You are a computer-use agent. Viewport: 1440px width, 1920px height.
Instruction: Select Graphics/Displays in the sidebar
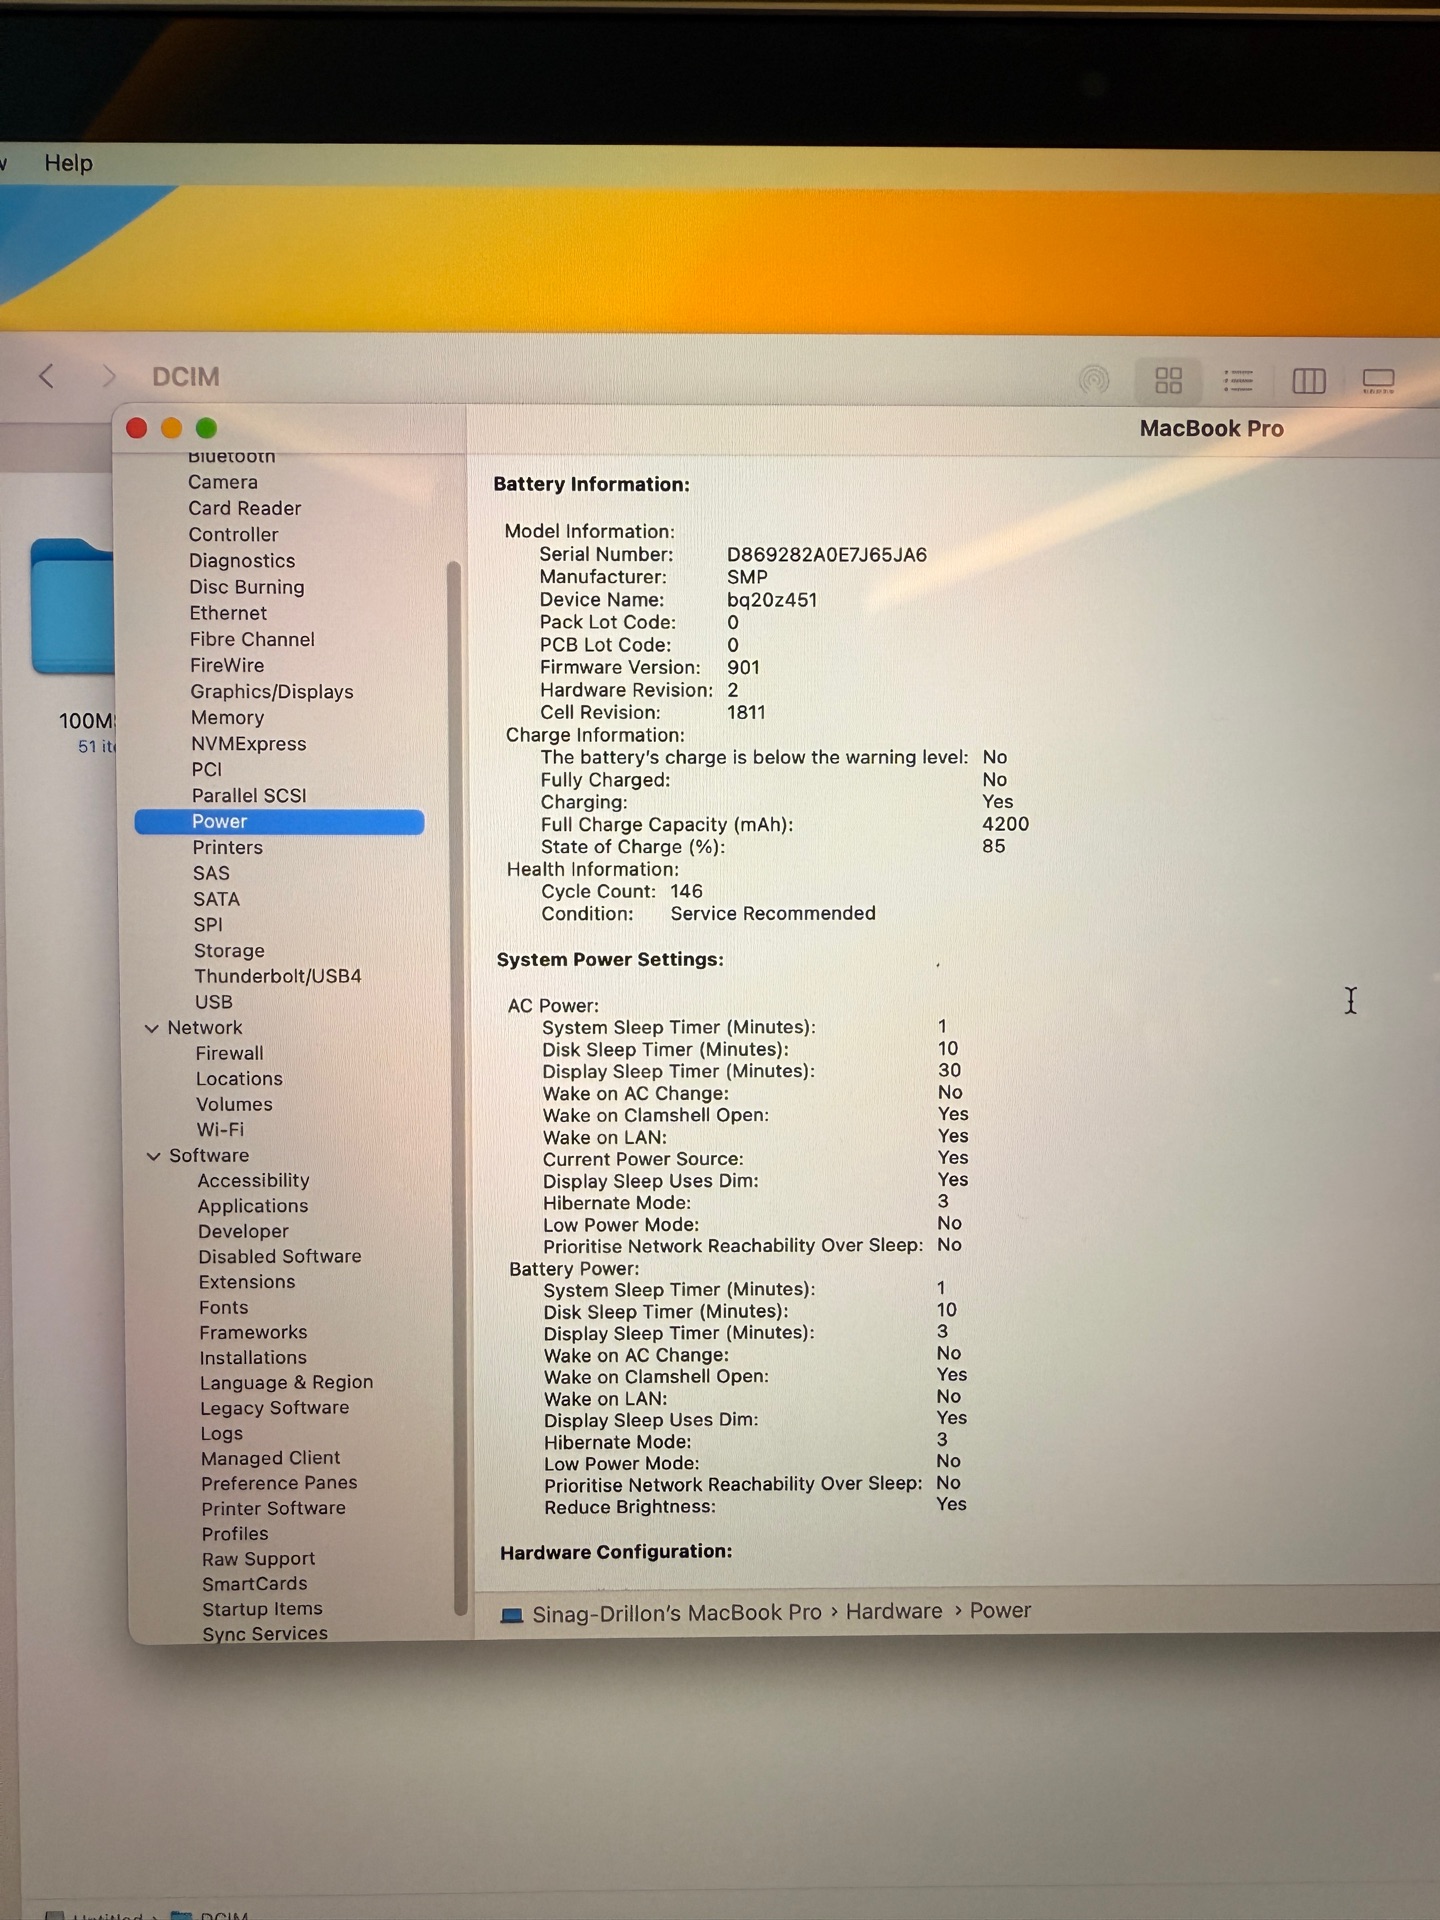[272, 692]
